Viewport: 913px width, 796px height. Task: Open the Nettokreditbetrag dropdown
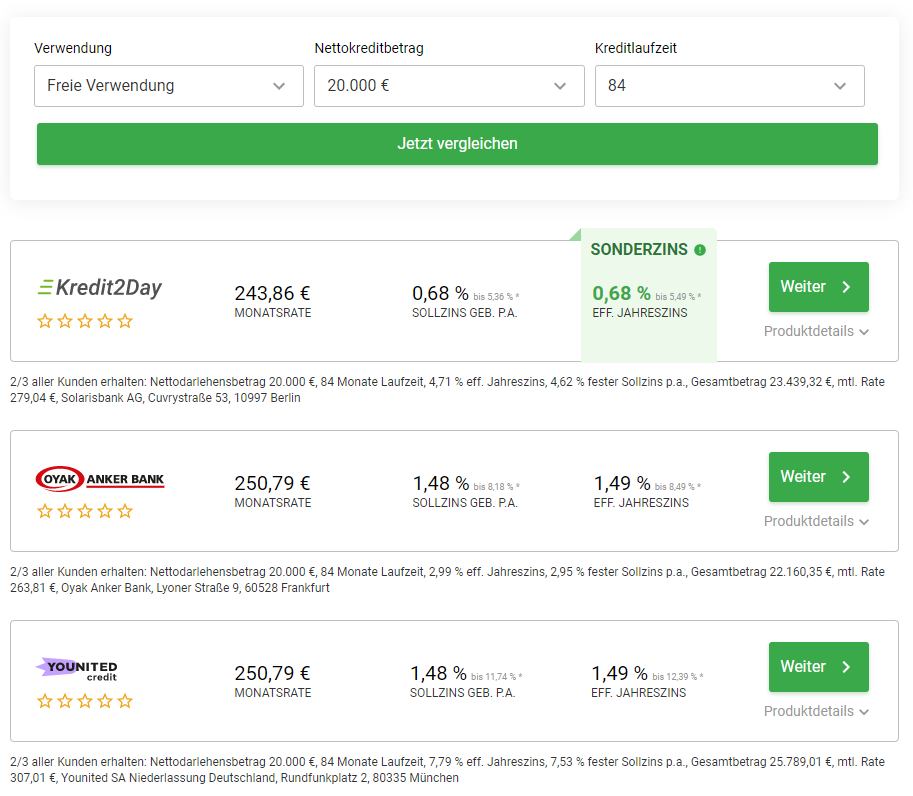click(x=449, y=86)
